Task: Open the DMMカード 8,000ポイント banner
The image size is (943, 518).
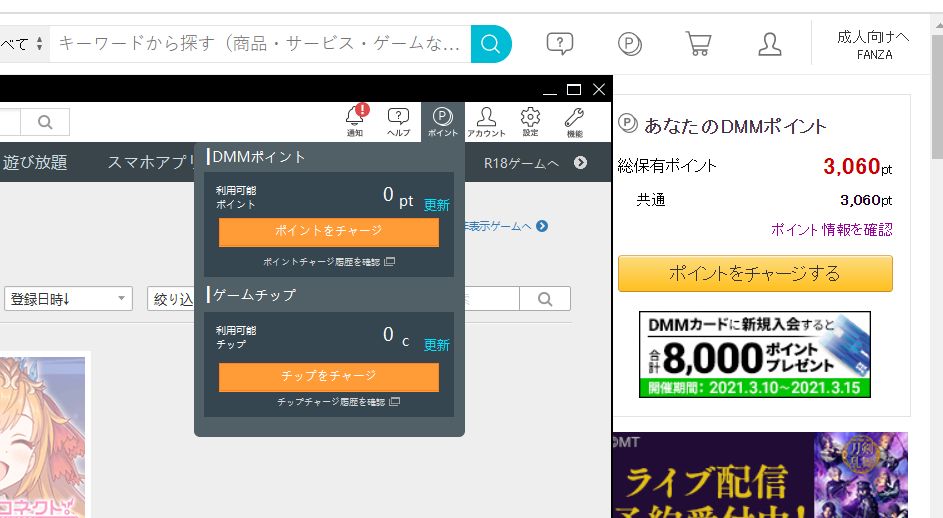Action: click(755, 354)
